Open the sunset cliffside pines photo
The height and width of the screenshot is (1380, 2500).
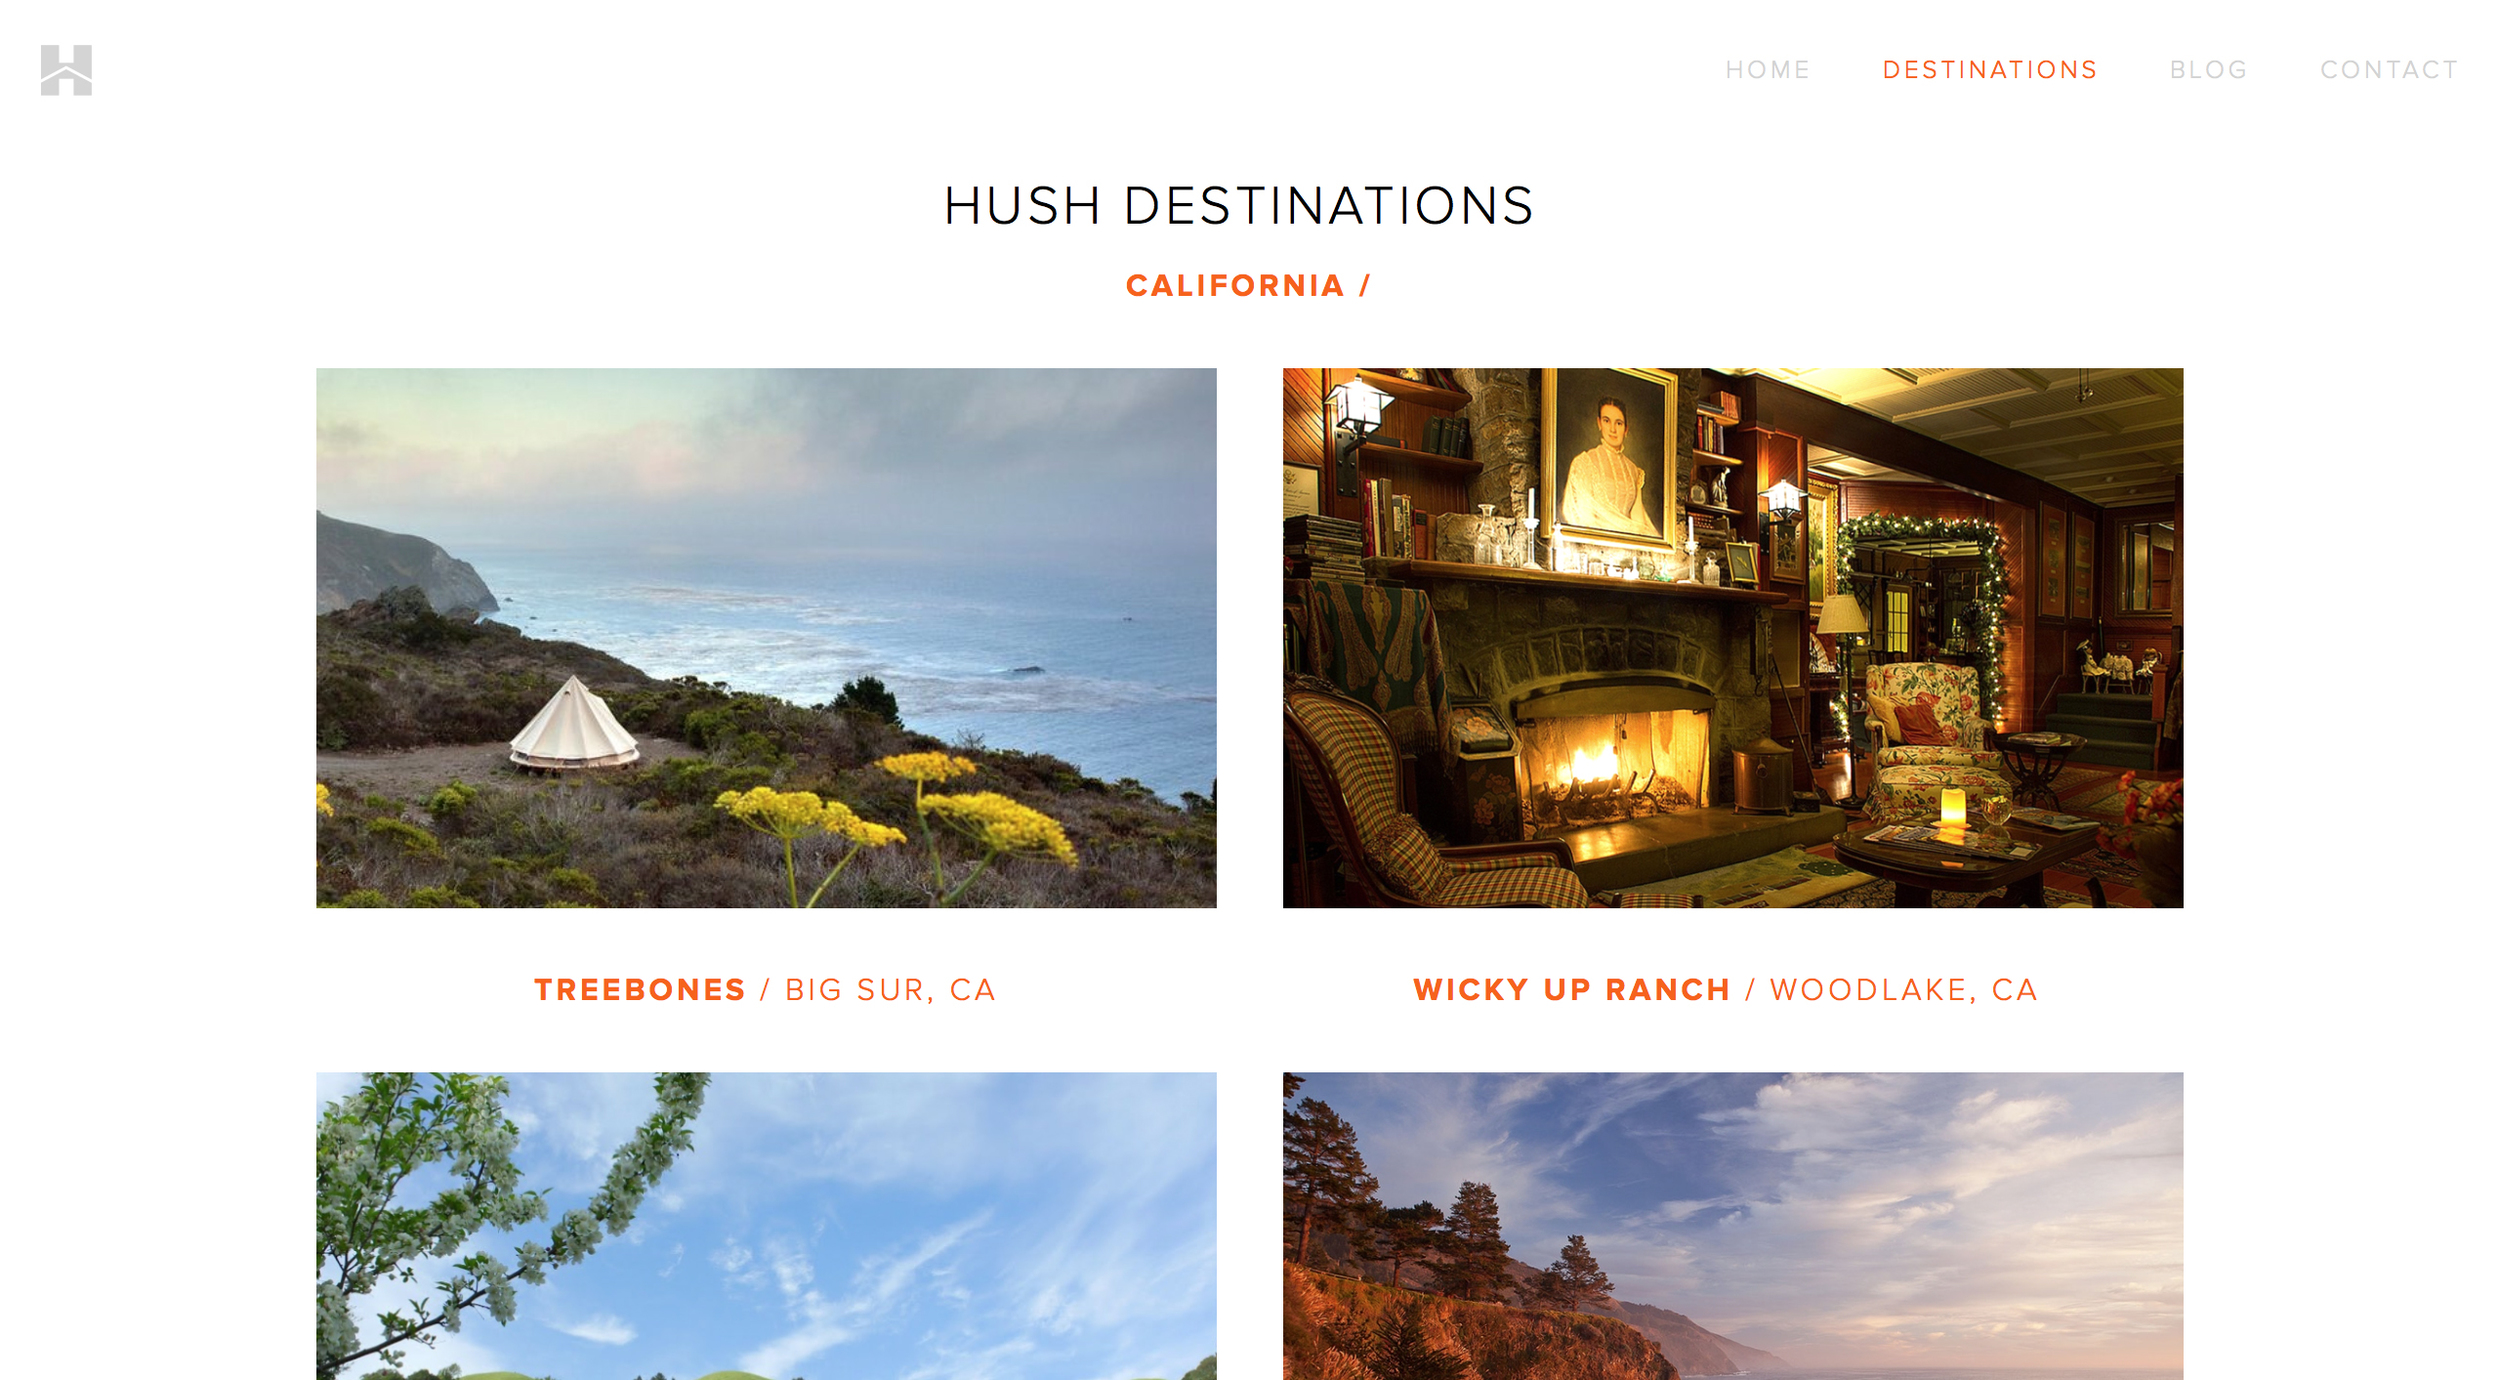click(1733, 1226)
